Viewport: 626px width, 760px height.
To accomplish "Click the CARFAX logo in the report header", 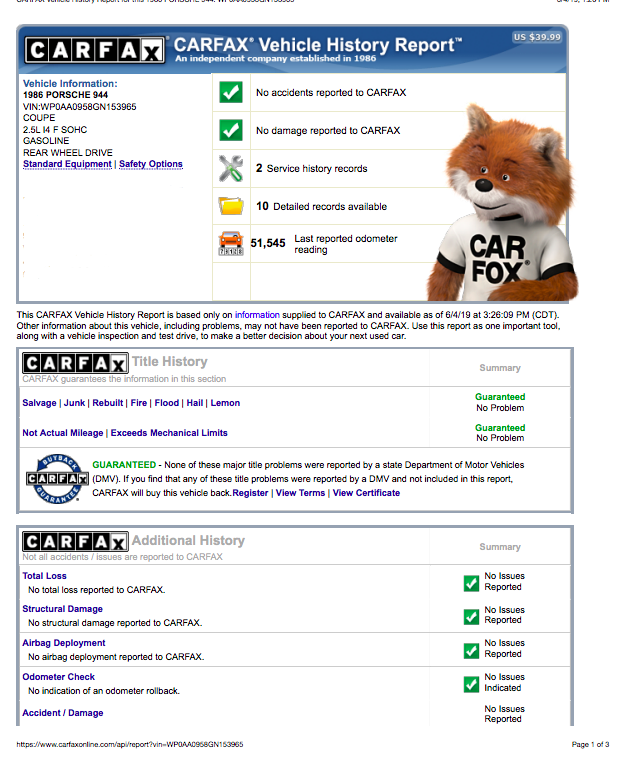I will coord(94,50).
